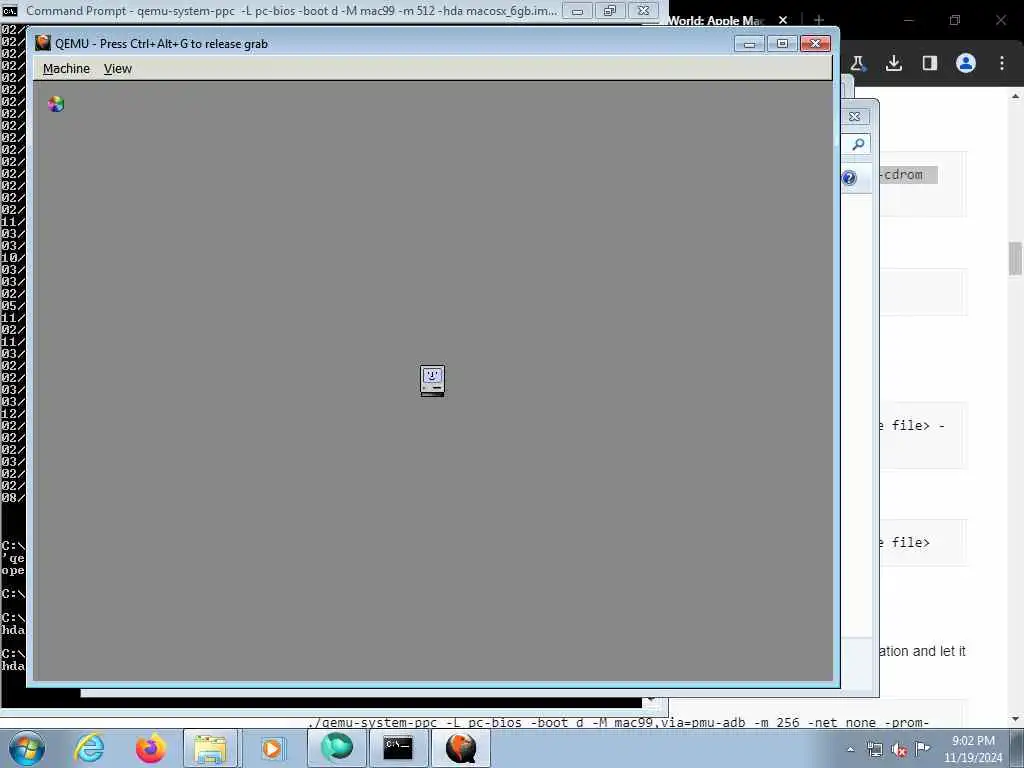The image size is (1024, 768).
Task: Click the QEMU window title icon
Action: (x=43, y=43)
